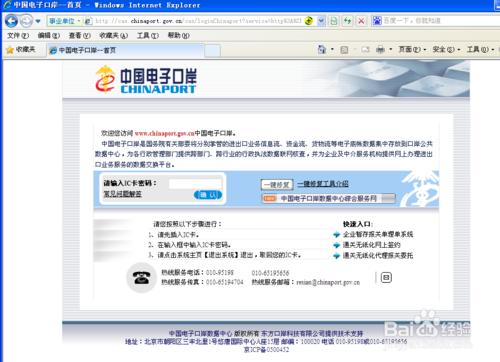Click the IC卡密码 password input field

[x=195, y=184]
